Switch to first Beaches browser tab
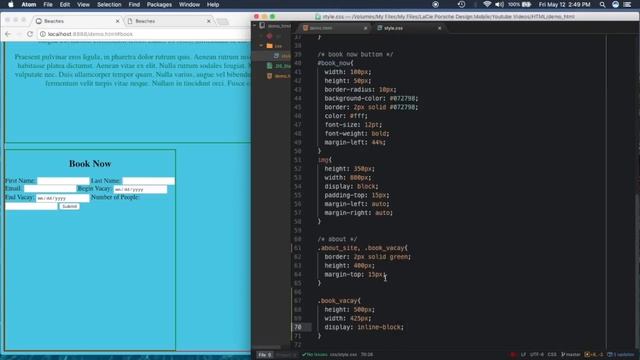The height and width of the screenshot is (360, 640). point(76,21)
